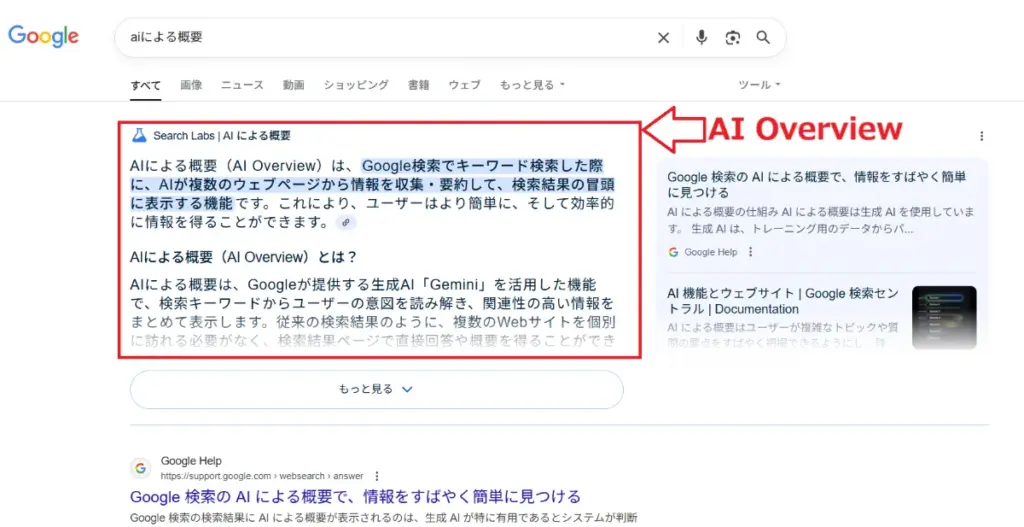
Task: Click the magnifying glass search icon
Action: pos(763,38)
